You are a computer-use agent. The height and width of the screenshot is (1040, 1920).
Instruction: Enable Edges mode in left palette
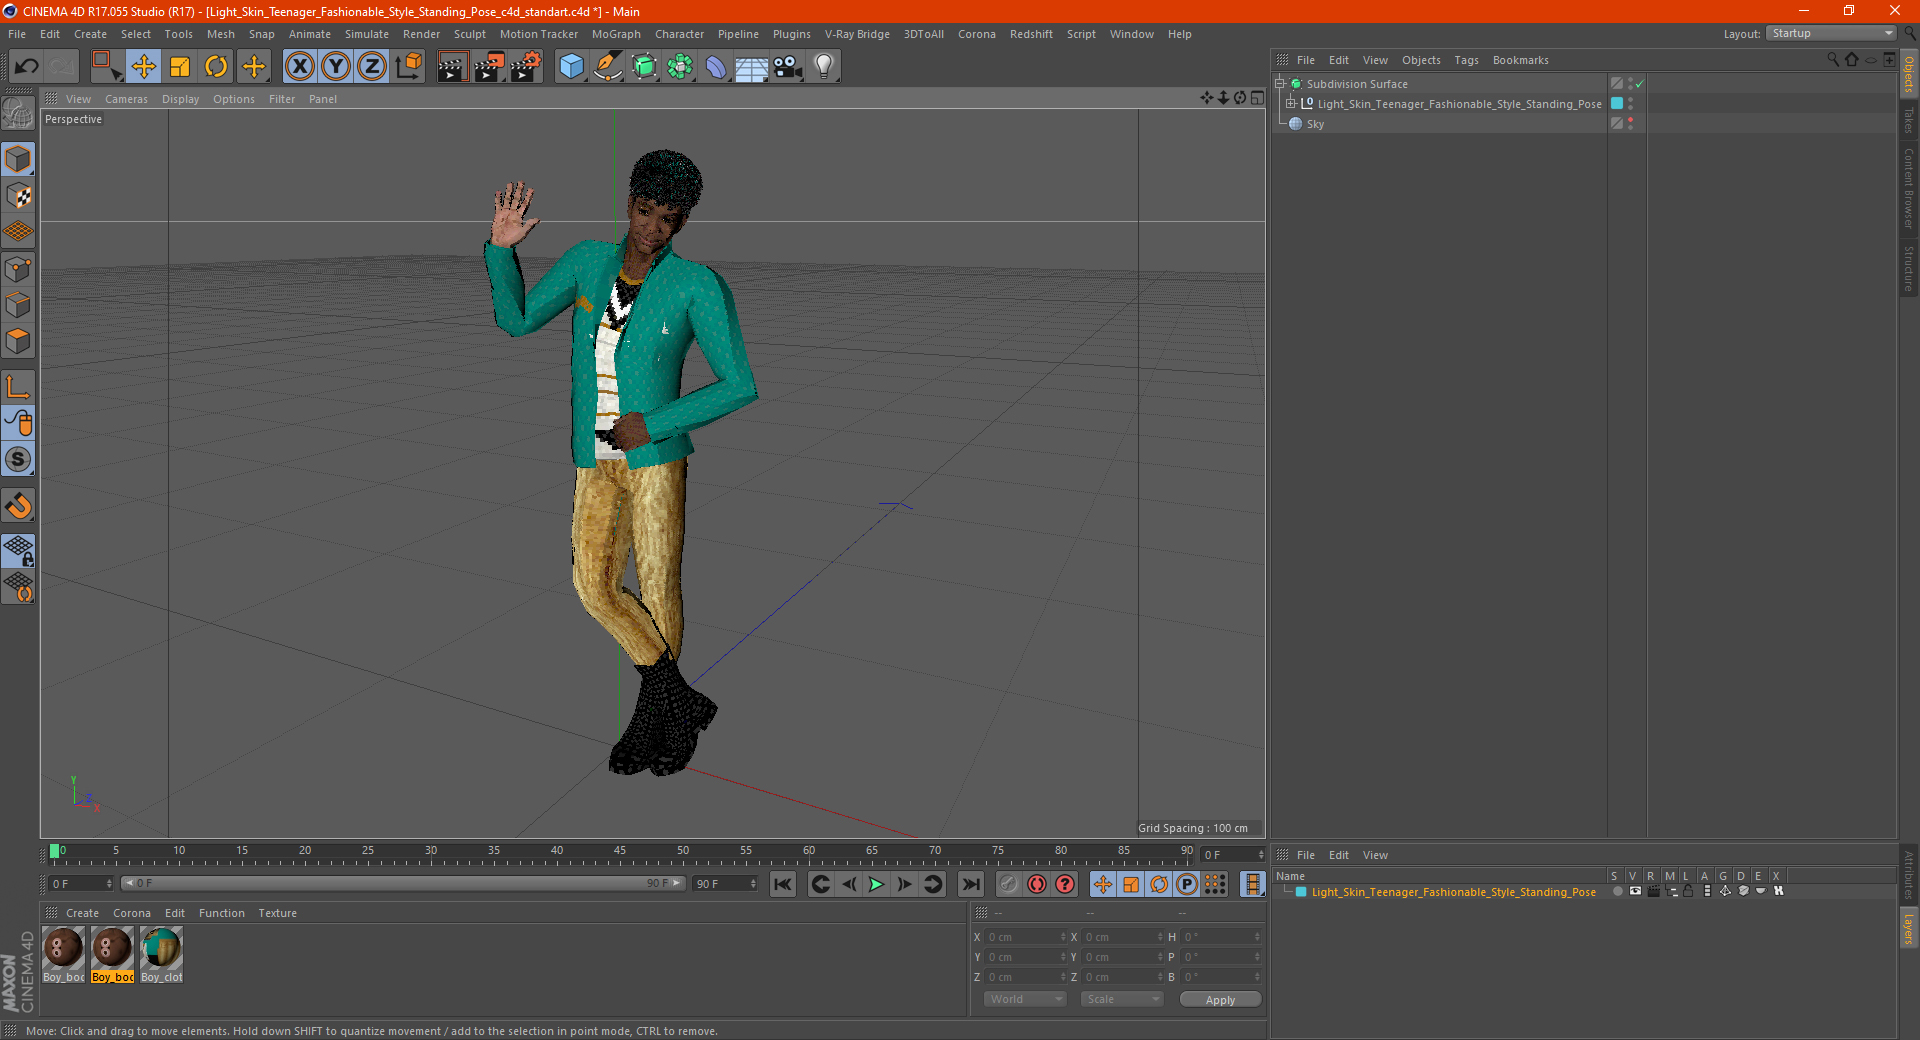(18, 305)
